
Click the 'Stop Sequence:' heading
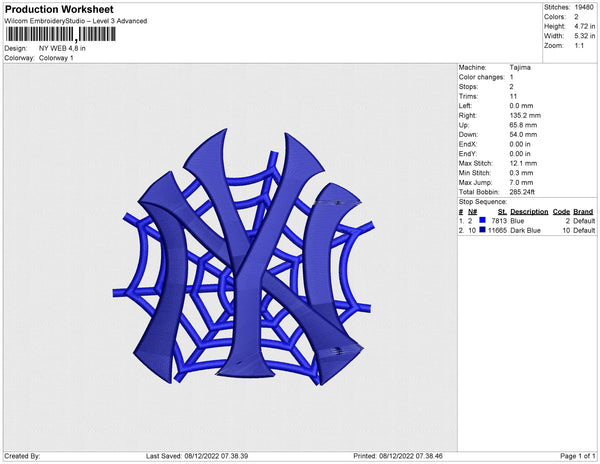point(483,202)
